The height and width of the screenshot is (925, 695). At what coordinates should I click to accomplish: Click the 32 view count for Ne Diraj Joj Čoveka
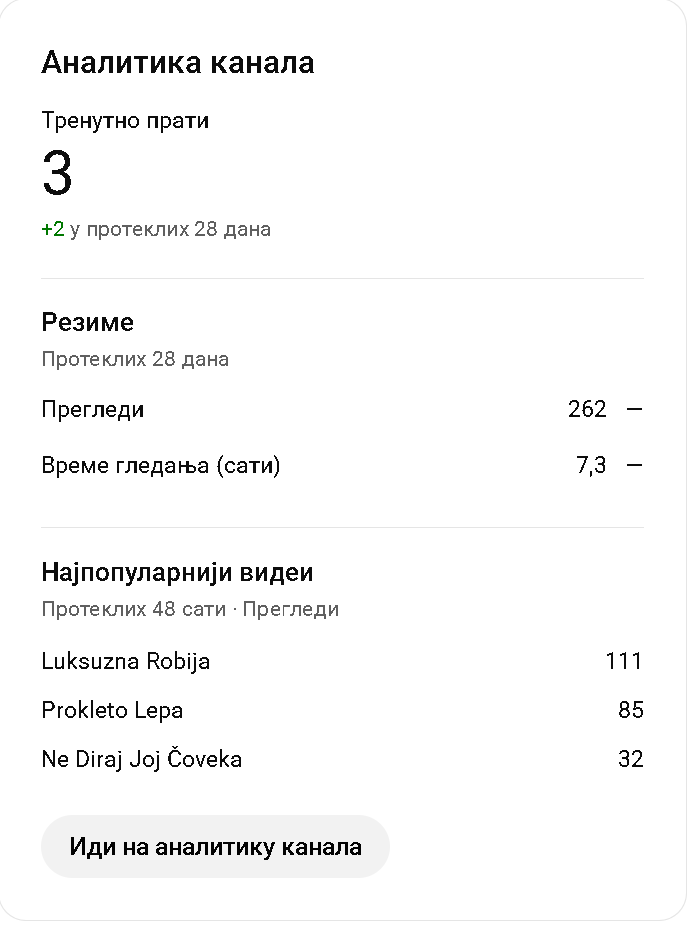point(631,759)
